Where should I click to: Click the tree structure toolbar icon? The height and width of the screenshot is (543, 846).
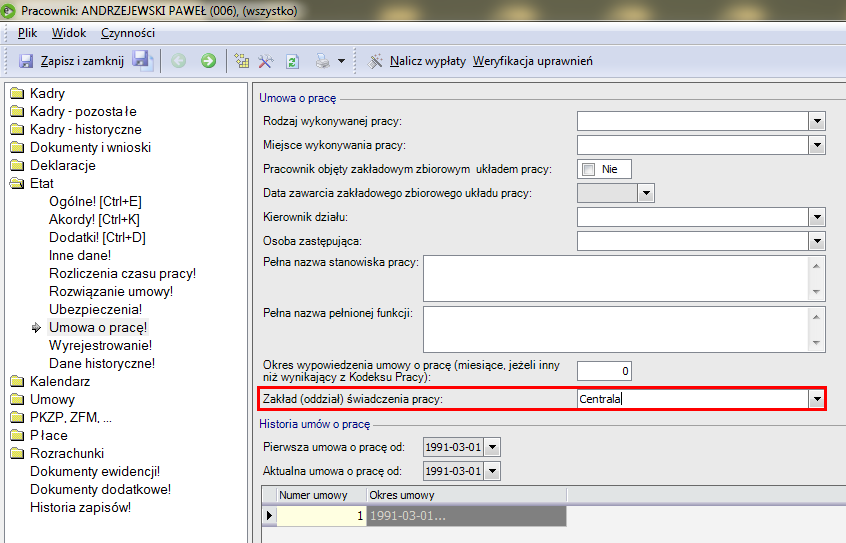[x=242, y=61]
